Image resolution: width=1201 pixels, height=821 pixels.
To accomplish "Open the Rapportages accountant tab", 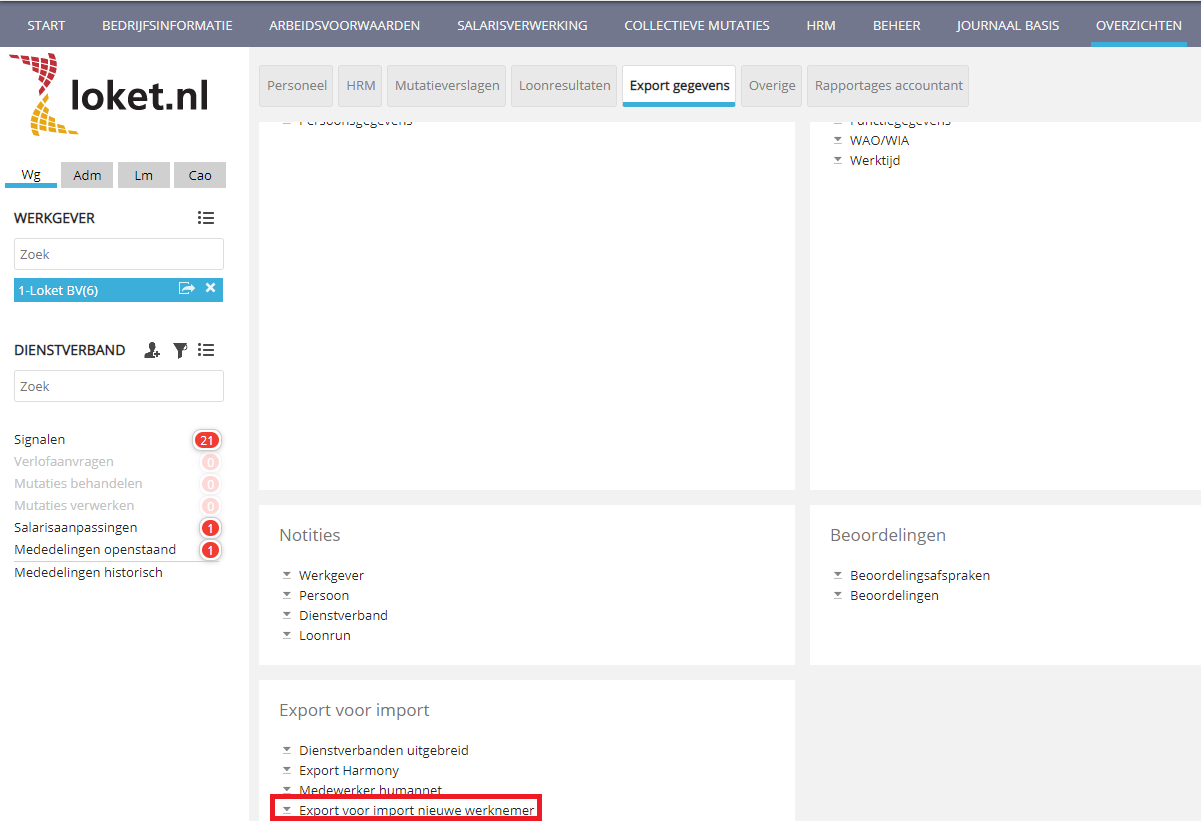I will (x=888, y=86).
